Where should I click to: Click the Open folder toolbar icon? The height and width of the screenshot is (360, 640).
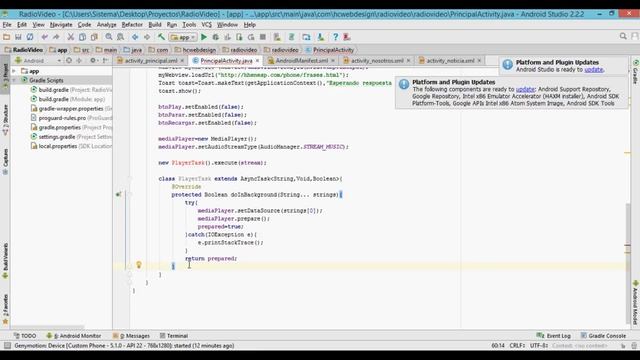[x=7, y=37]
